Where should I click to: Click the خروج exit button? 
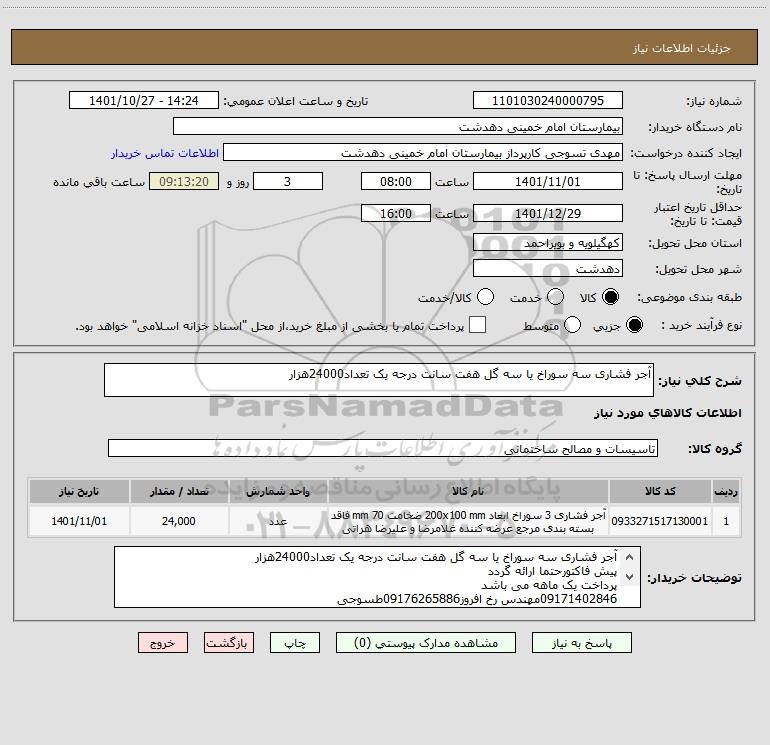click(x=163, y=643)
